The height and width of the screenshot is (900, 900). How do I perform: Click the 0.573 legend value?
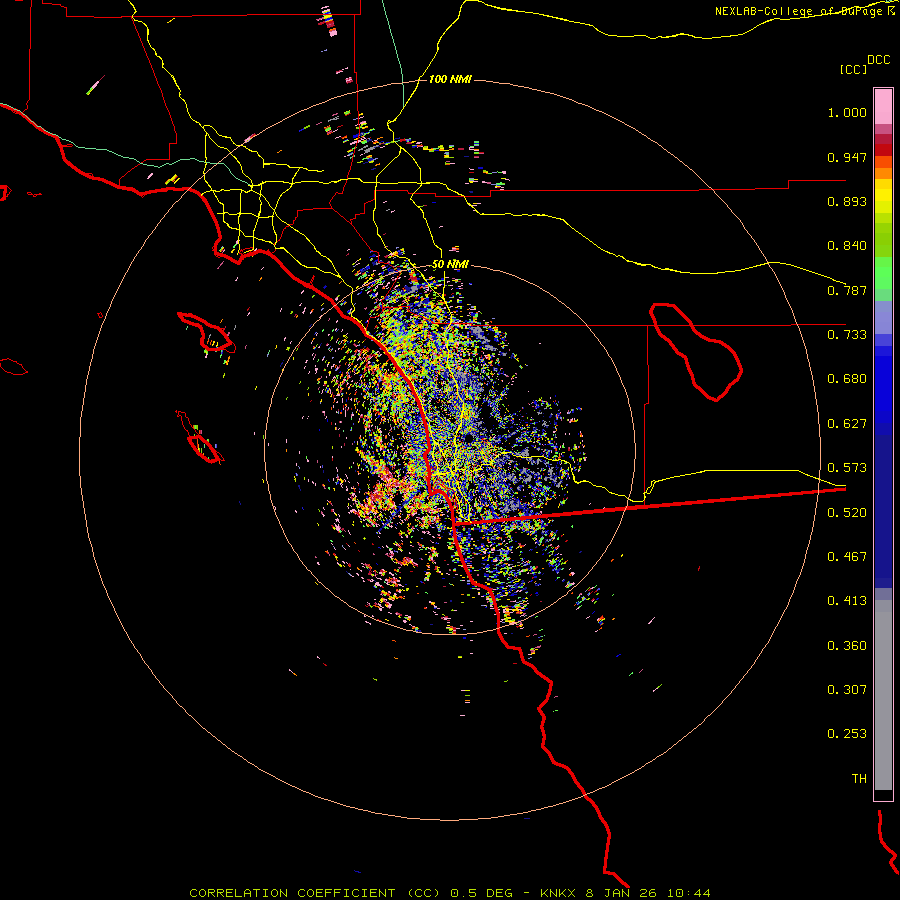[847, 468]
